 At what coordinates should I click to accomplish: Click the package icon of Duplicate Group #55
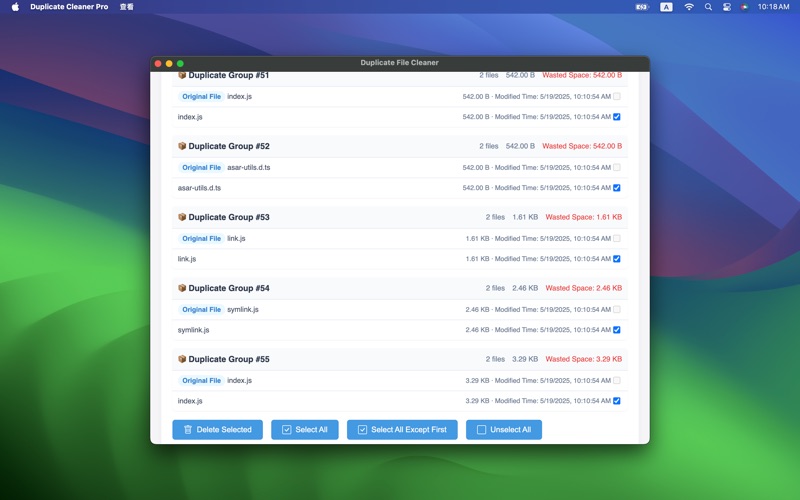coord(182,359)
